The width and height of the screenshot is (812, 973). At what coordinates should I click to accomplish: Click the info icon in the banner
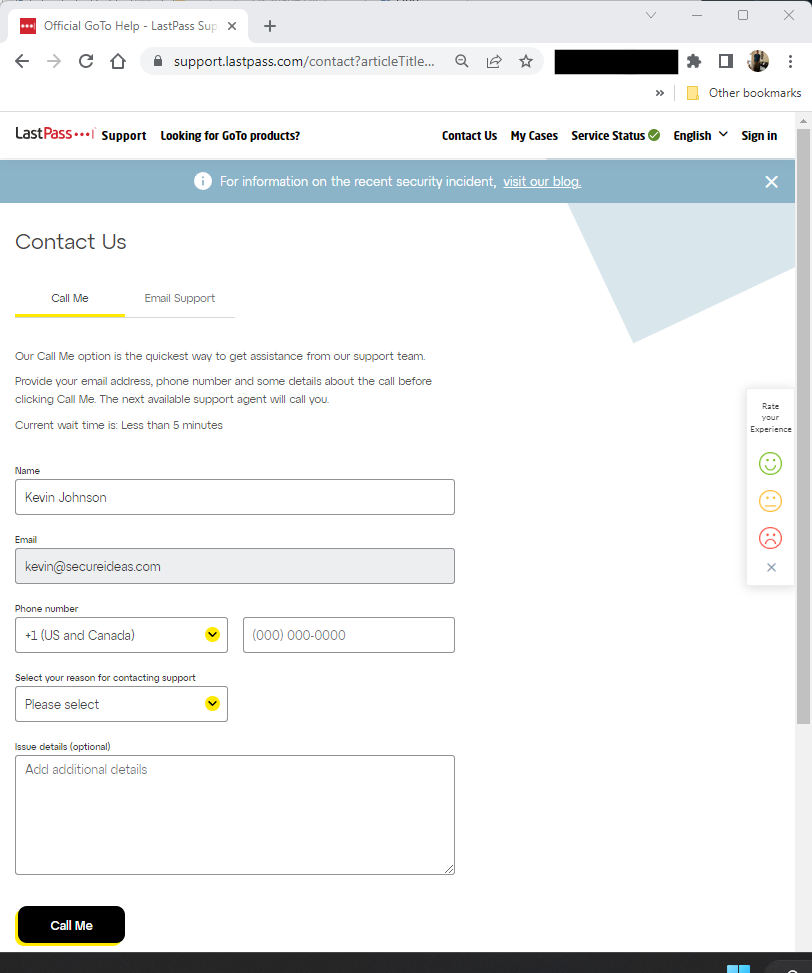203,181
